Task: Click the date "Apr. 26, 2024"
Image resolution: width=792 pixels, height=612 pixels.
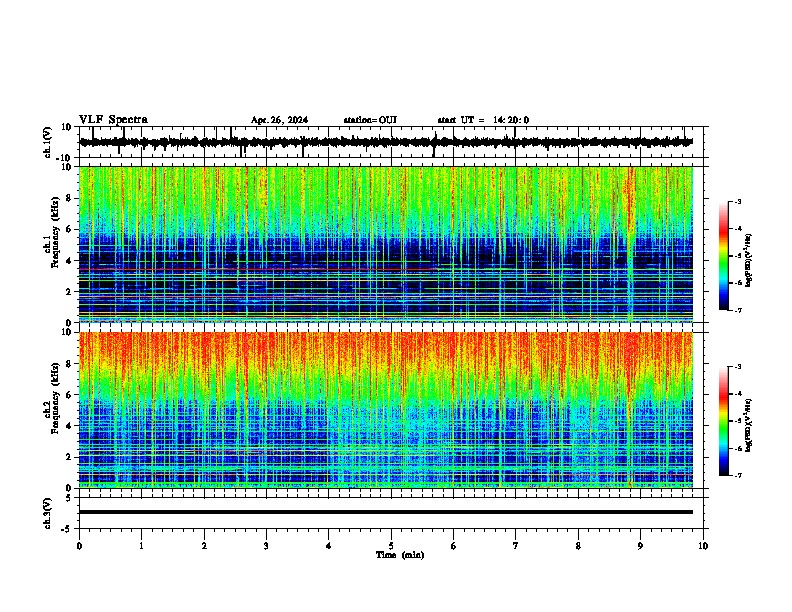Action: click(x=279, y=120)
